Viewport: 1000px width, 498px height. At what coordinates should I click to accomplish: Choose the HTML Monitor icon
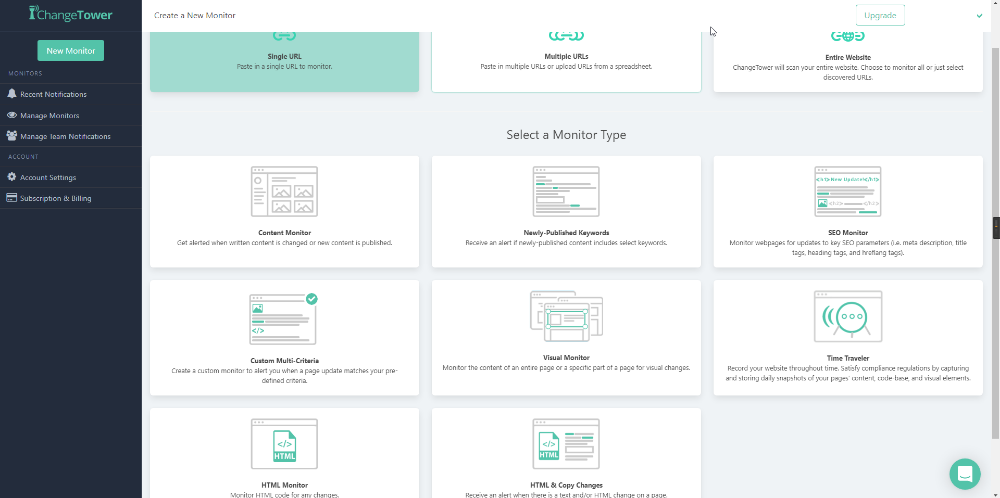(284, 443)
